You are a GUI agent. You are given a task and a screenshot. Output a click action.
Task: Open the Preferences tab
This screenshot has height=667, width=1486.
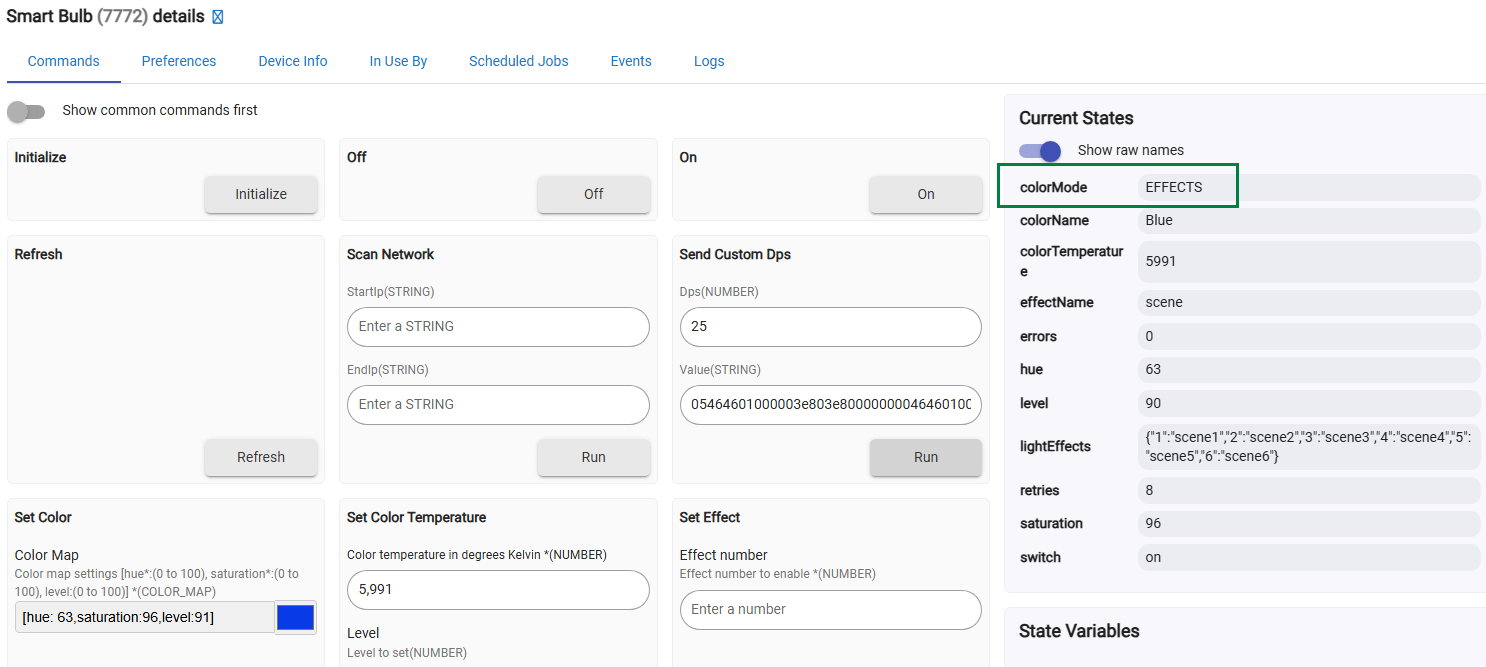tap(179, 61)
